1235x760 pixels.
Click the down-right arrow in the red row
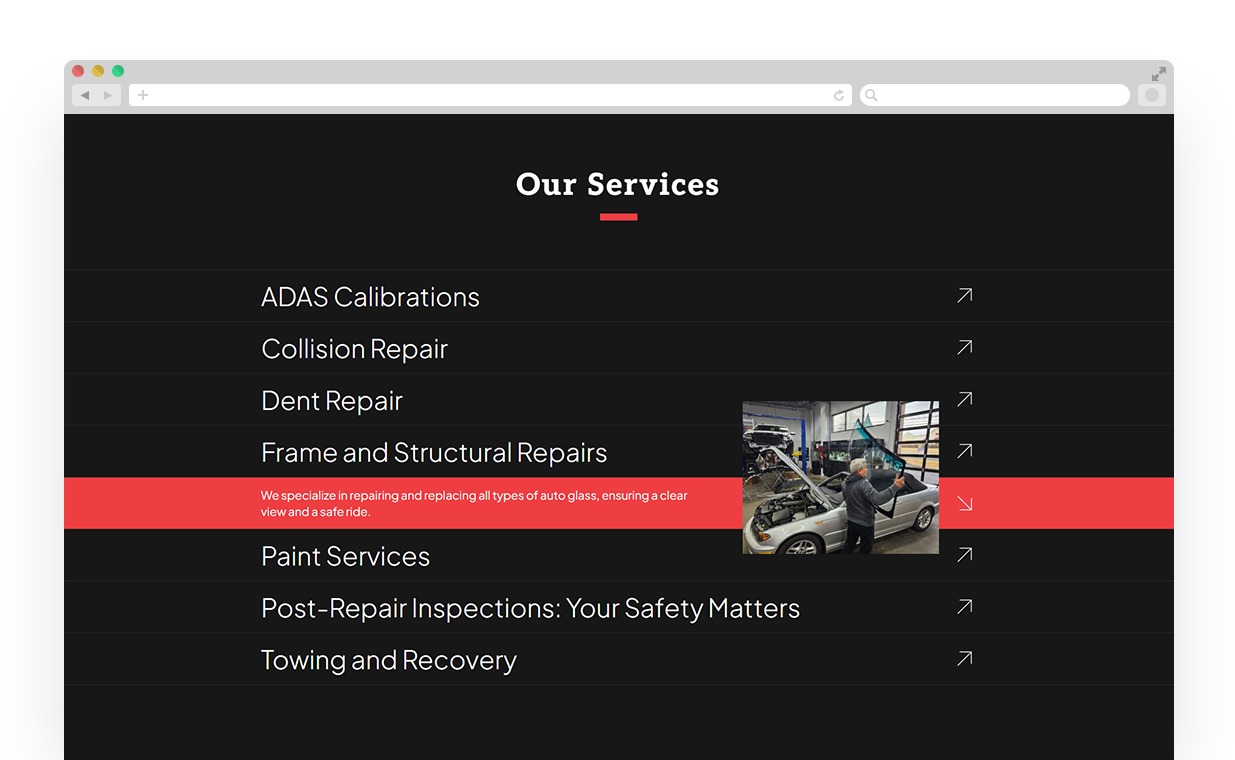coord(964,503)
